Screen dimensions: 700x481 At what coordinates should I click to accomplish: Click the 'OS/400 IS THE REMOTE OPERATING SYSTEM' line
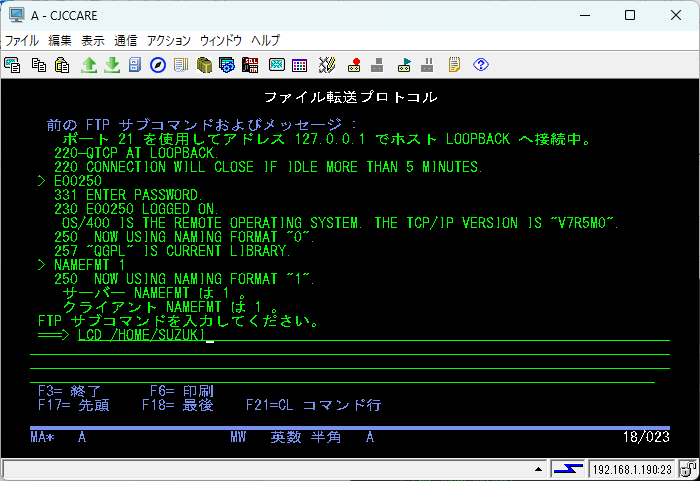tap(341, 223)
